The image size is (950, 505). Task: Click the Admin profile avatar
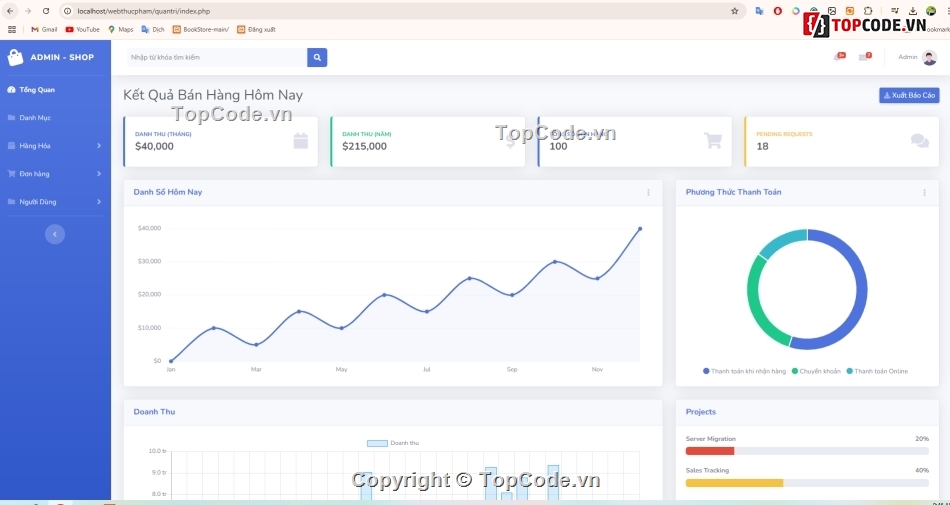(929, 58)
